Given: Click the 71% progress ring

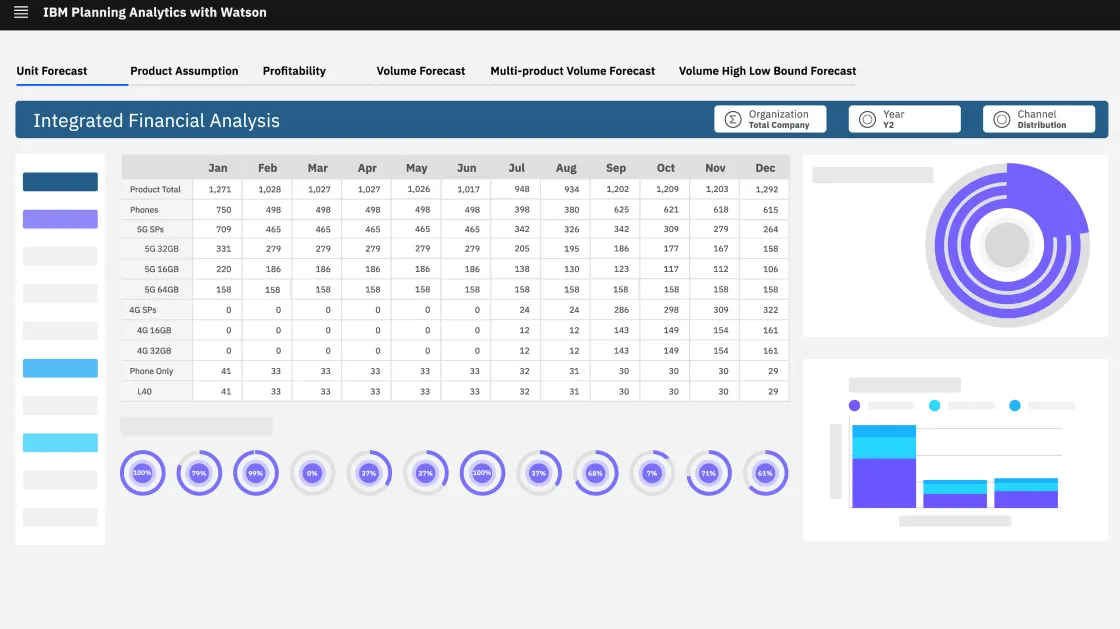Looking at the screenshot, I should 709,473.
